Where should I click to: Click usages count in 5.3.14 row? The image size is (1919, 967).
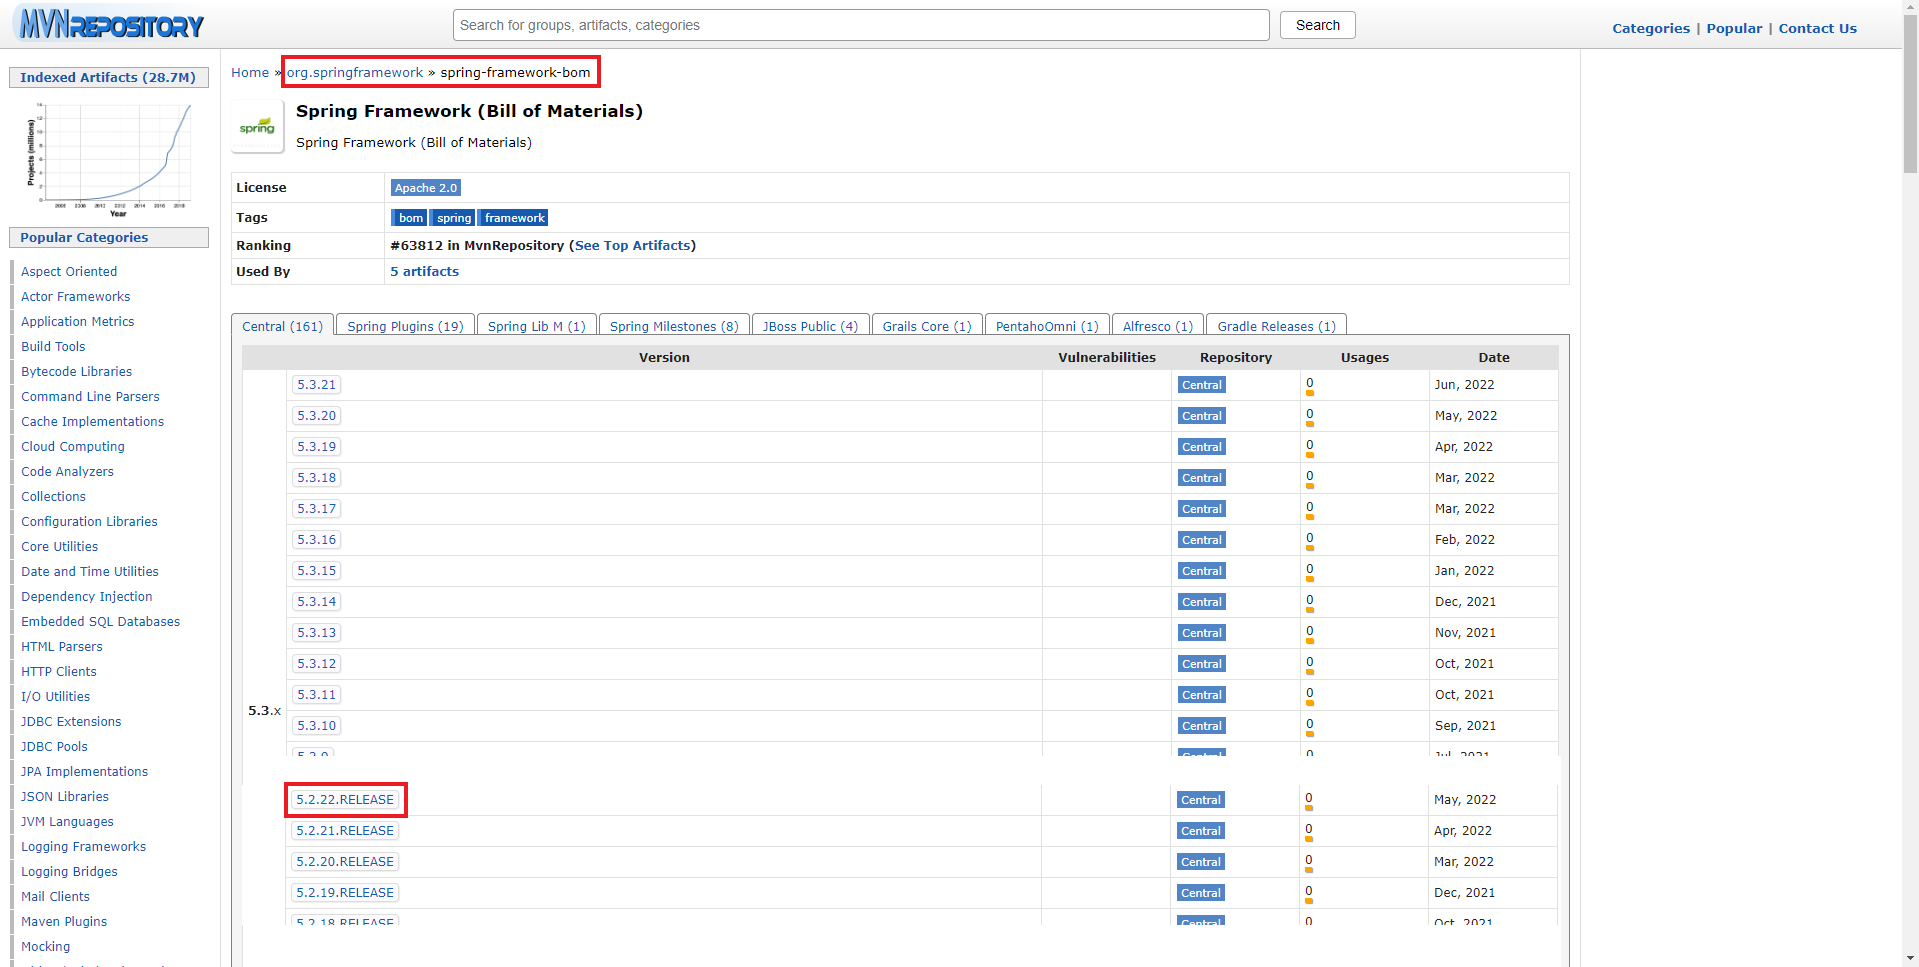[x=1309, y=602]
